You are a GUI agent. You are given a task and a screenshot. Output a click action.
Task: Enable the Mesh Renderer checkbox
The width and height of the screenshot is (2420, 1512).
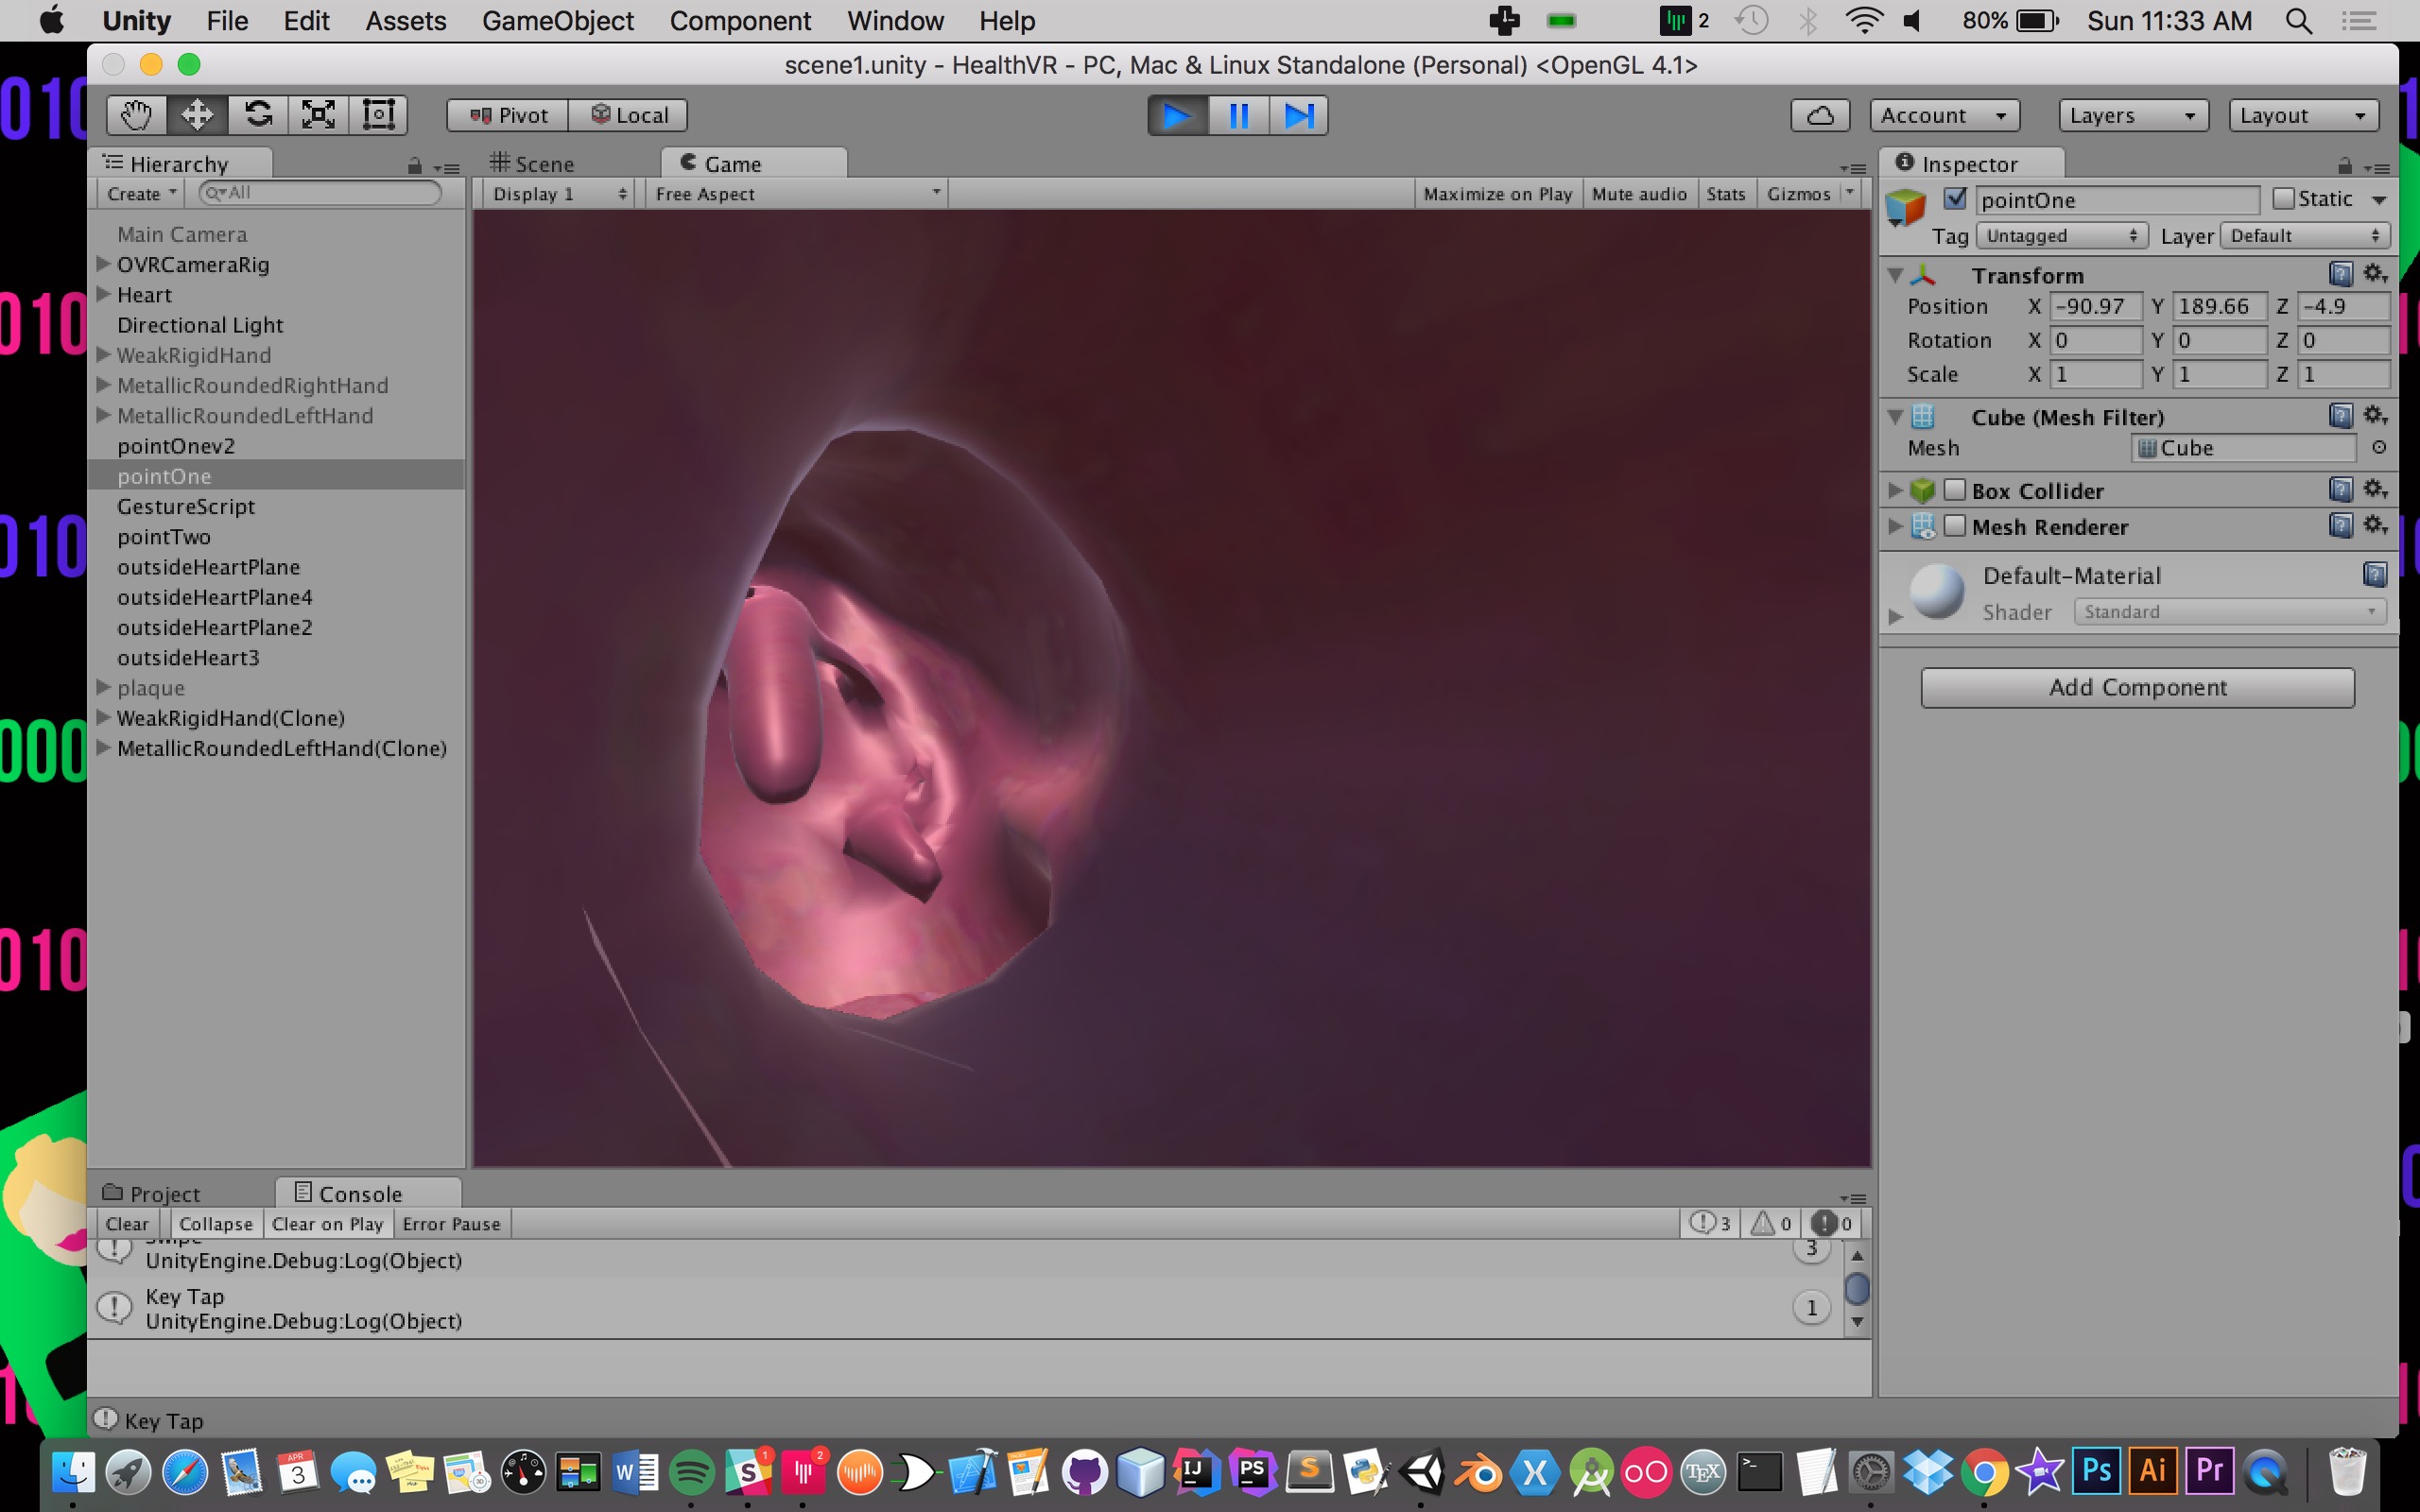(1954, 526)
